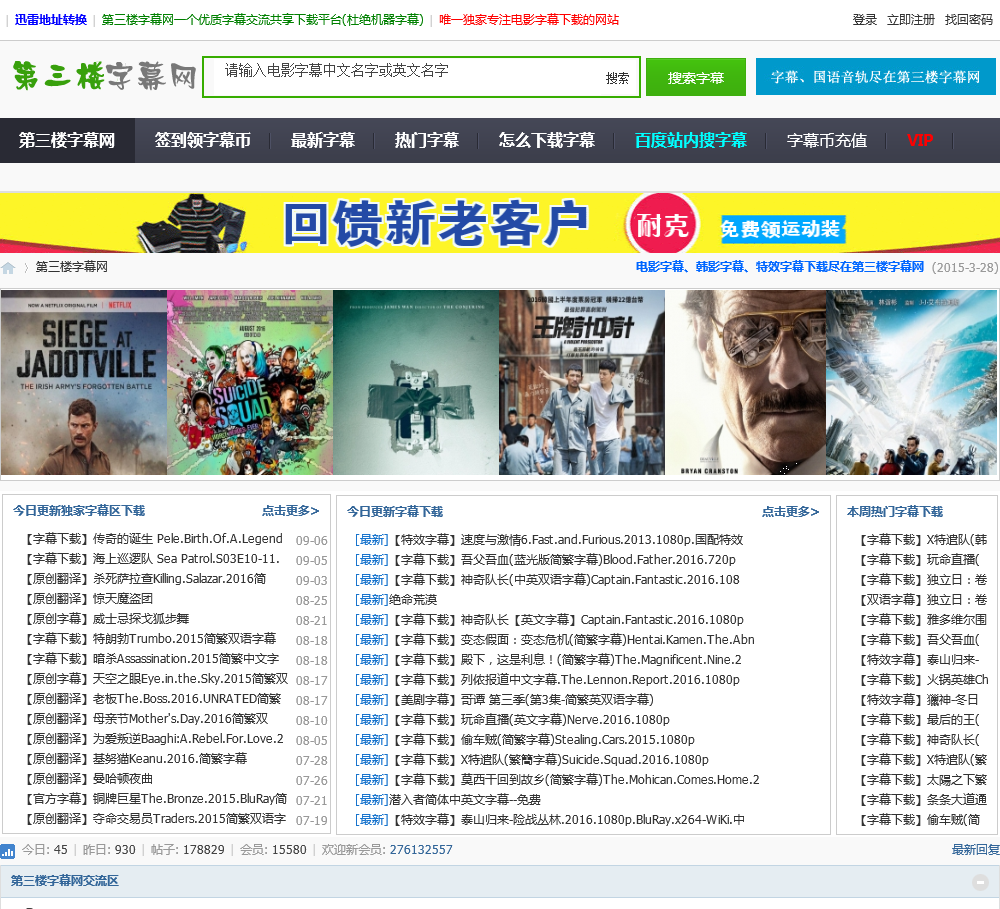Open 点击更多 in 今日更新独家字幕区下载
The width and height of the screenshot is (1000, 909).
click(290, 511)
